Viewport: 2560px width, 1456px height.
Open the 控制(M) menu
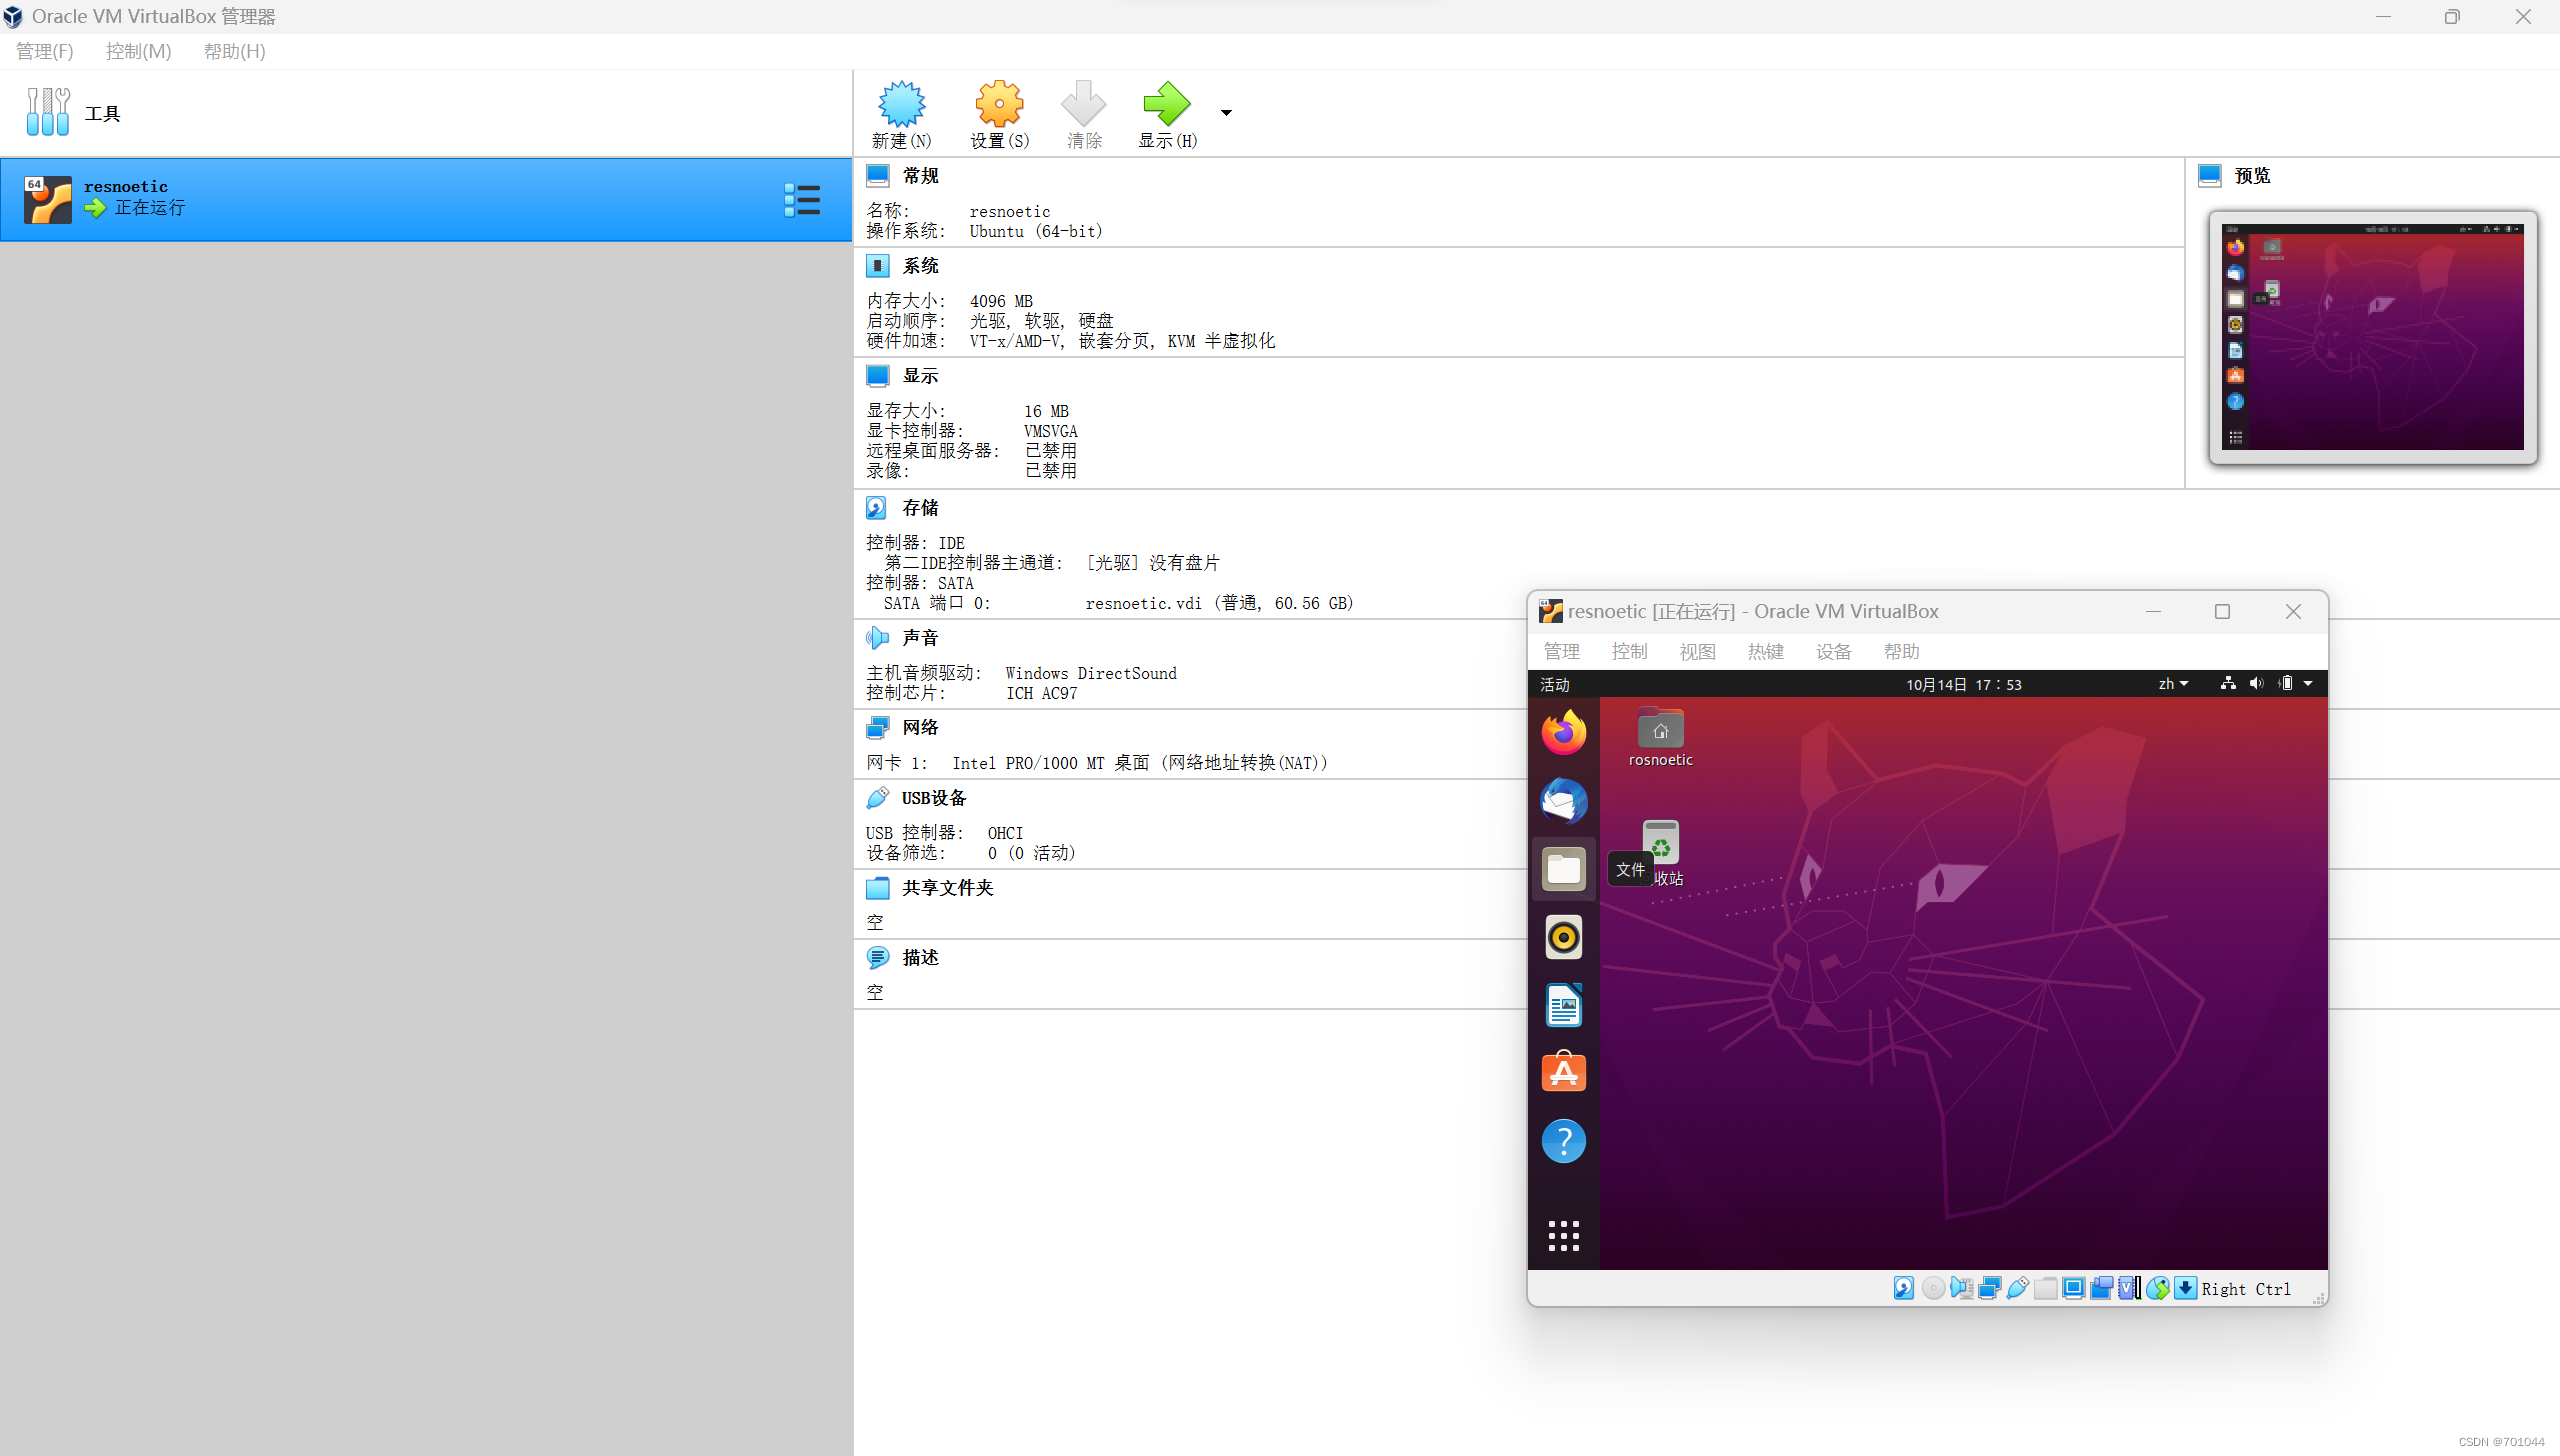(x=137, y=51)
